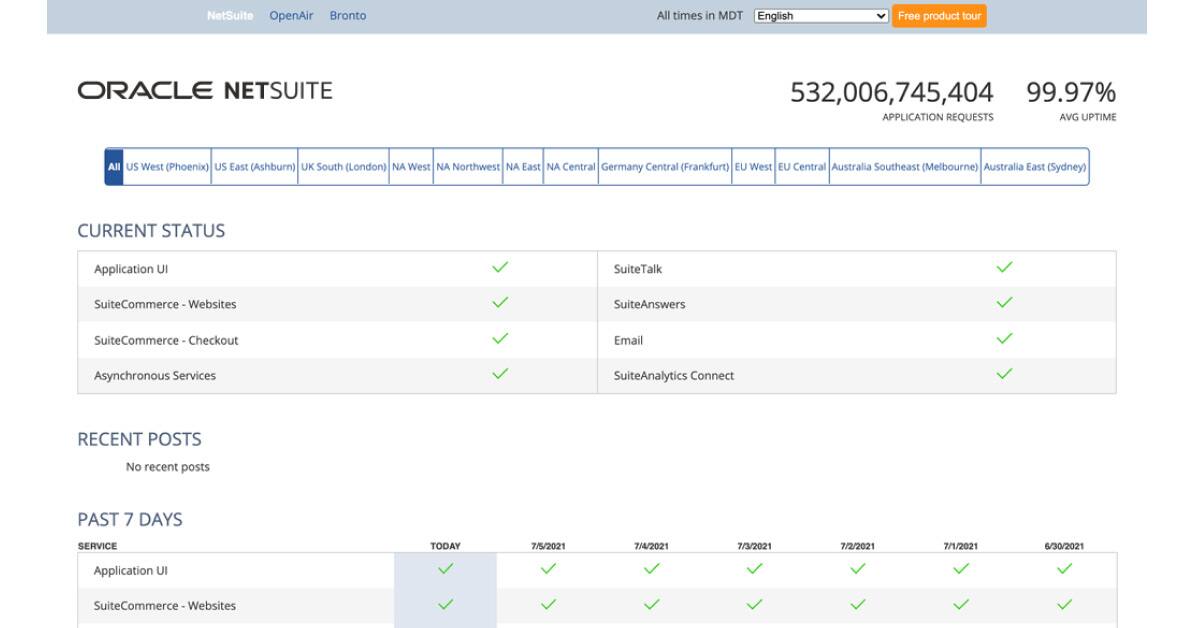This screenshot has width=1200, height=628.
Task: Click the SuiteAnswers service label
Action: (650, 305)
